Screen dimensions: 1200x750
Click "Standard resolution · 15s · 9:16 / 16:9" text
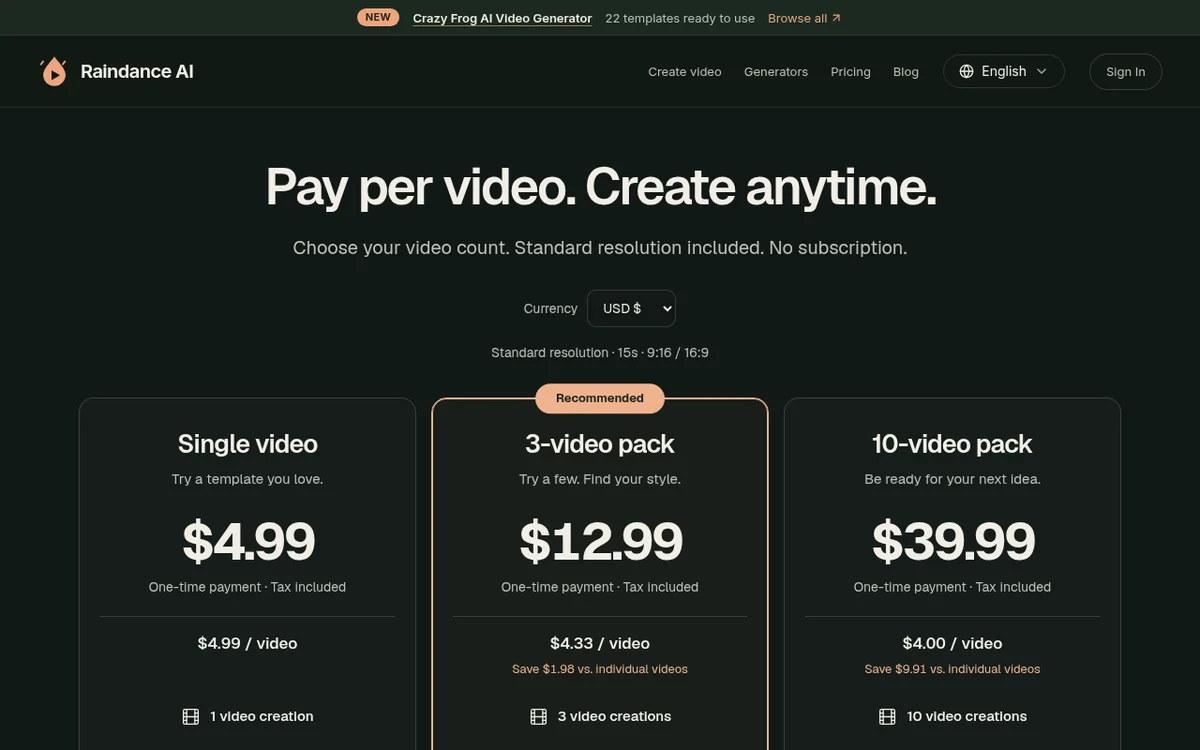[600, 353]
